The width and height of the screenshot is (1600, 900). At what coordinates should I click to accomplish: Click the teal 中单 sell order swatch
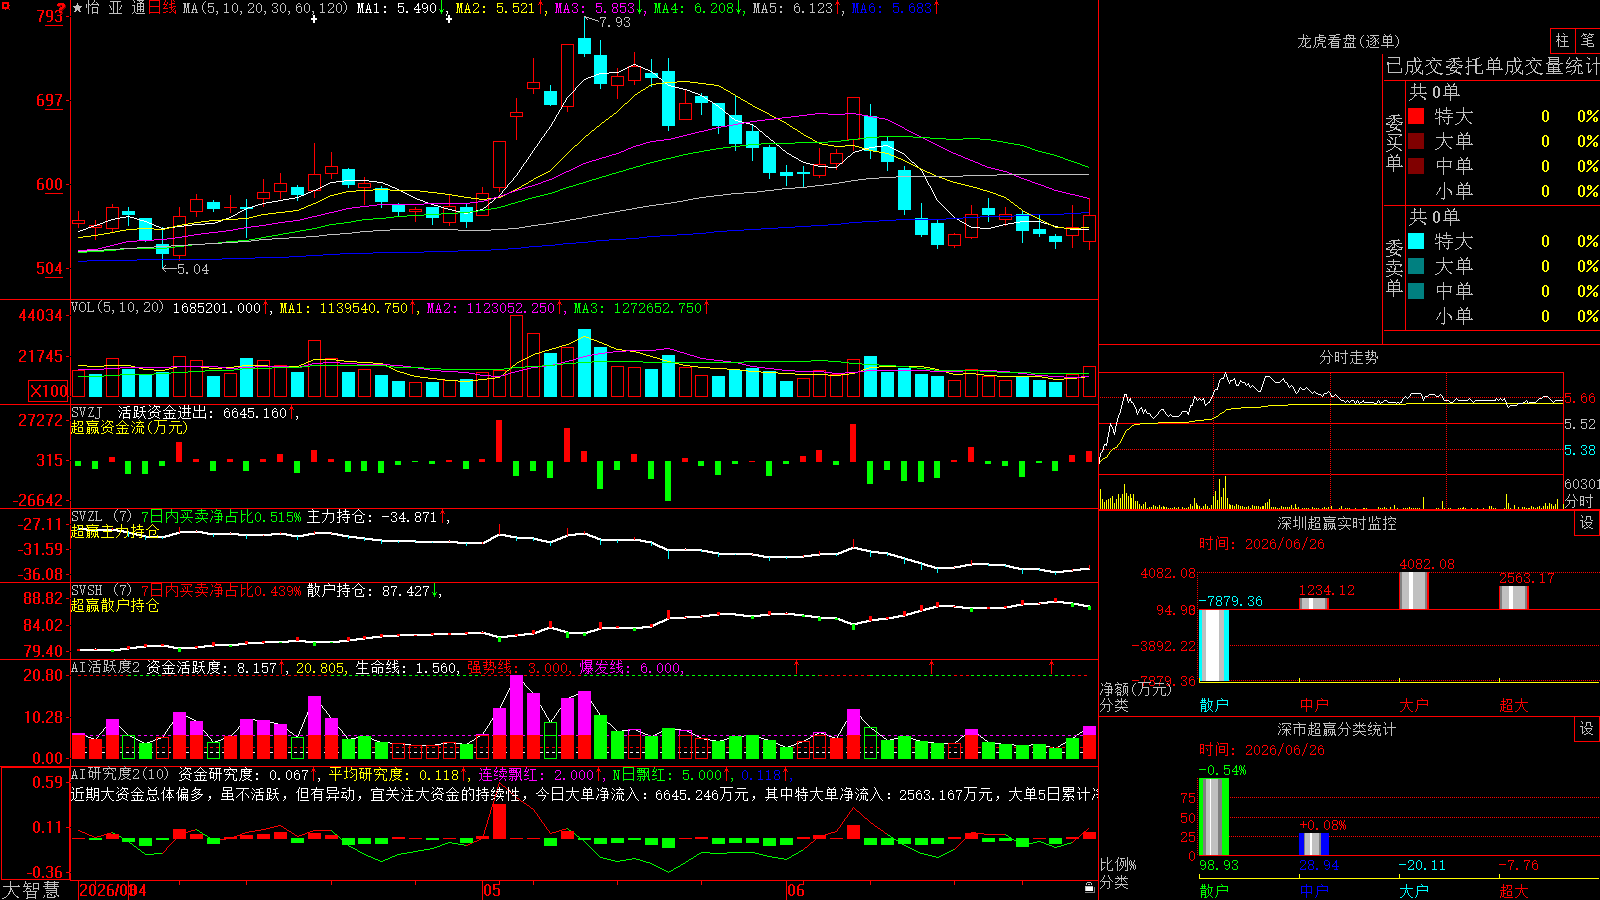tap(1416, 291)
